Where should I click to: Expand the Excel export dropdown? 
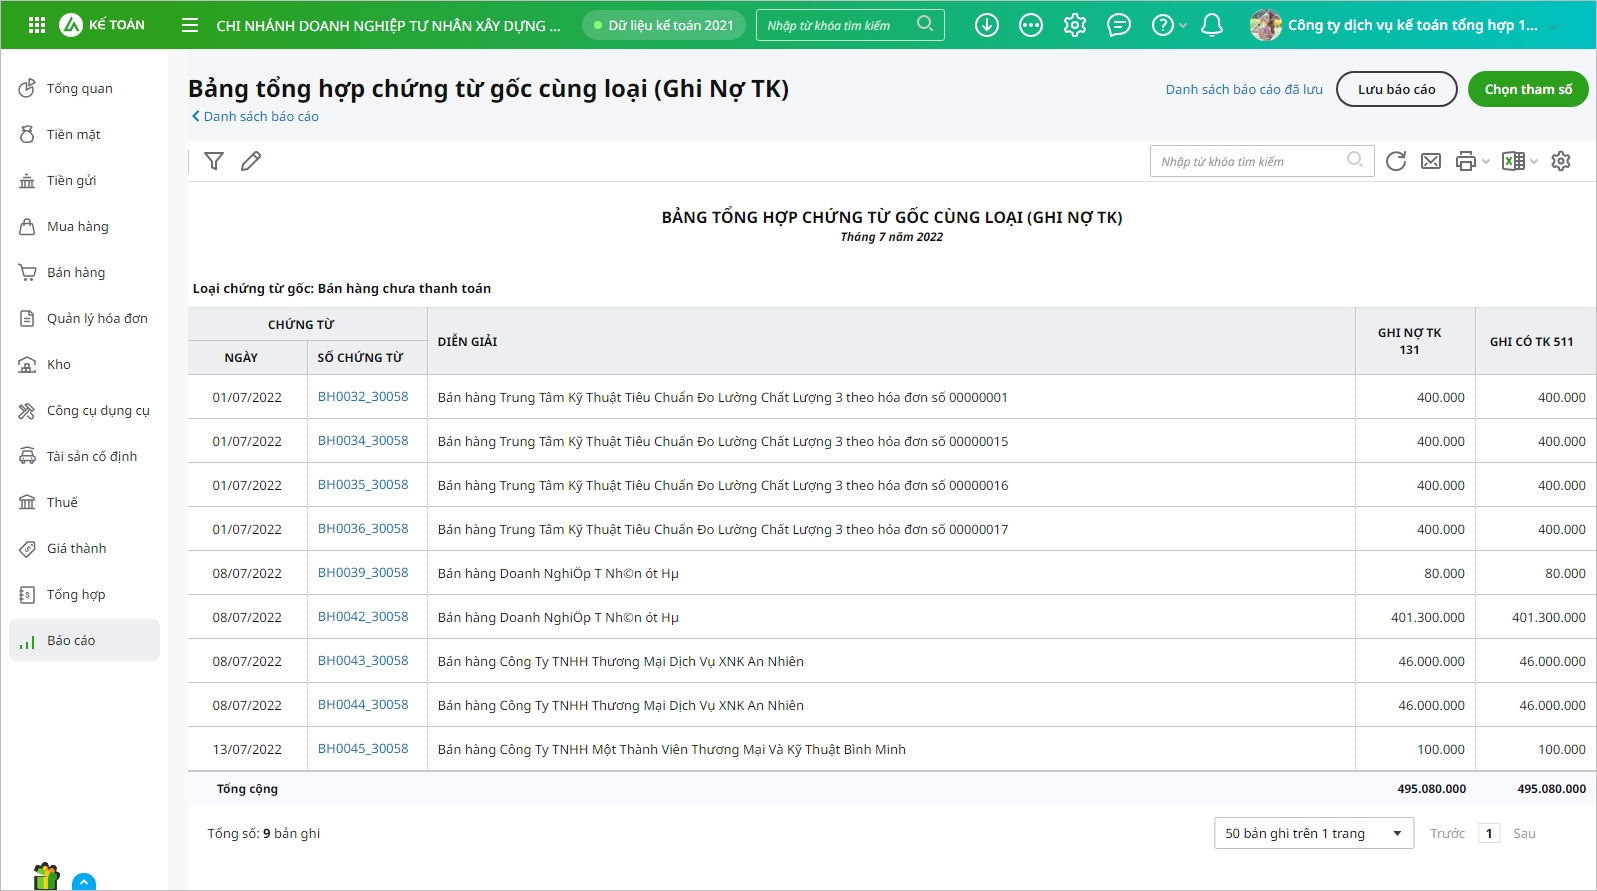pyautogui.click(x=1534, y=162)
